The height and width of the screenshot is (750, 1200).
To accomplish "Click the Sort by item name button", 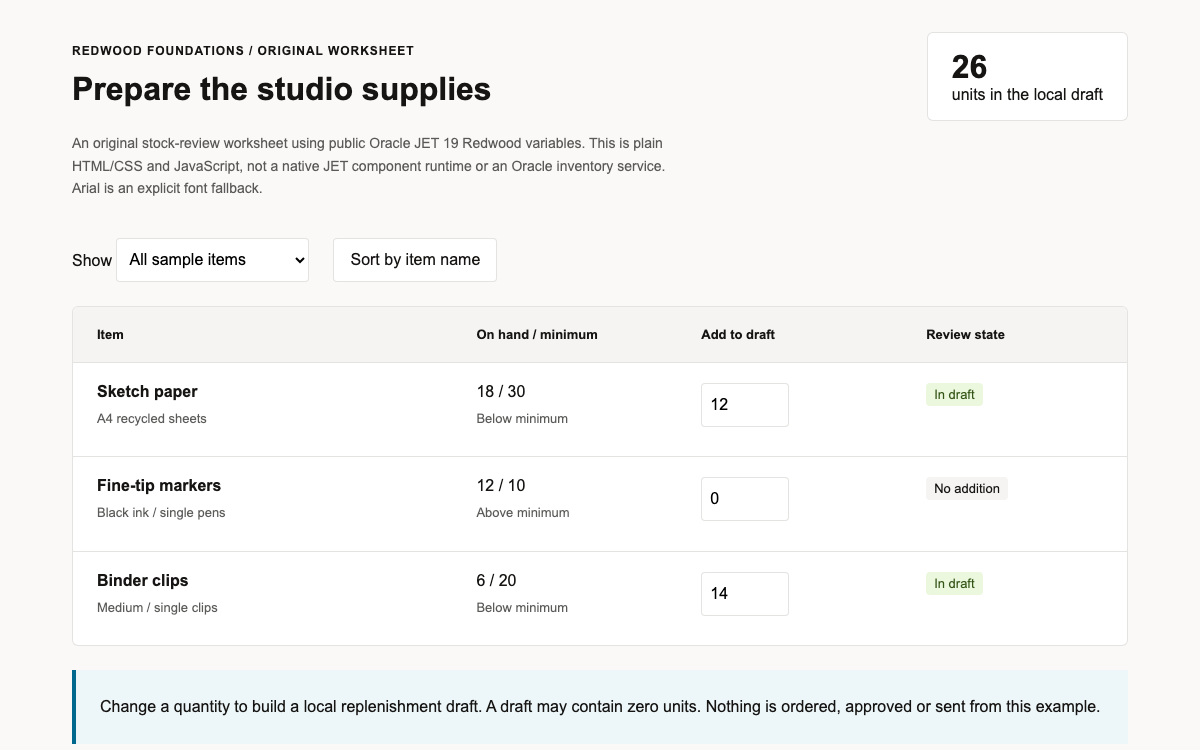I will (415, 260).
